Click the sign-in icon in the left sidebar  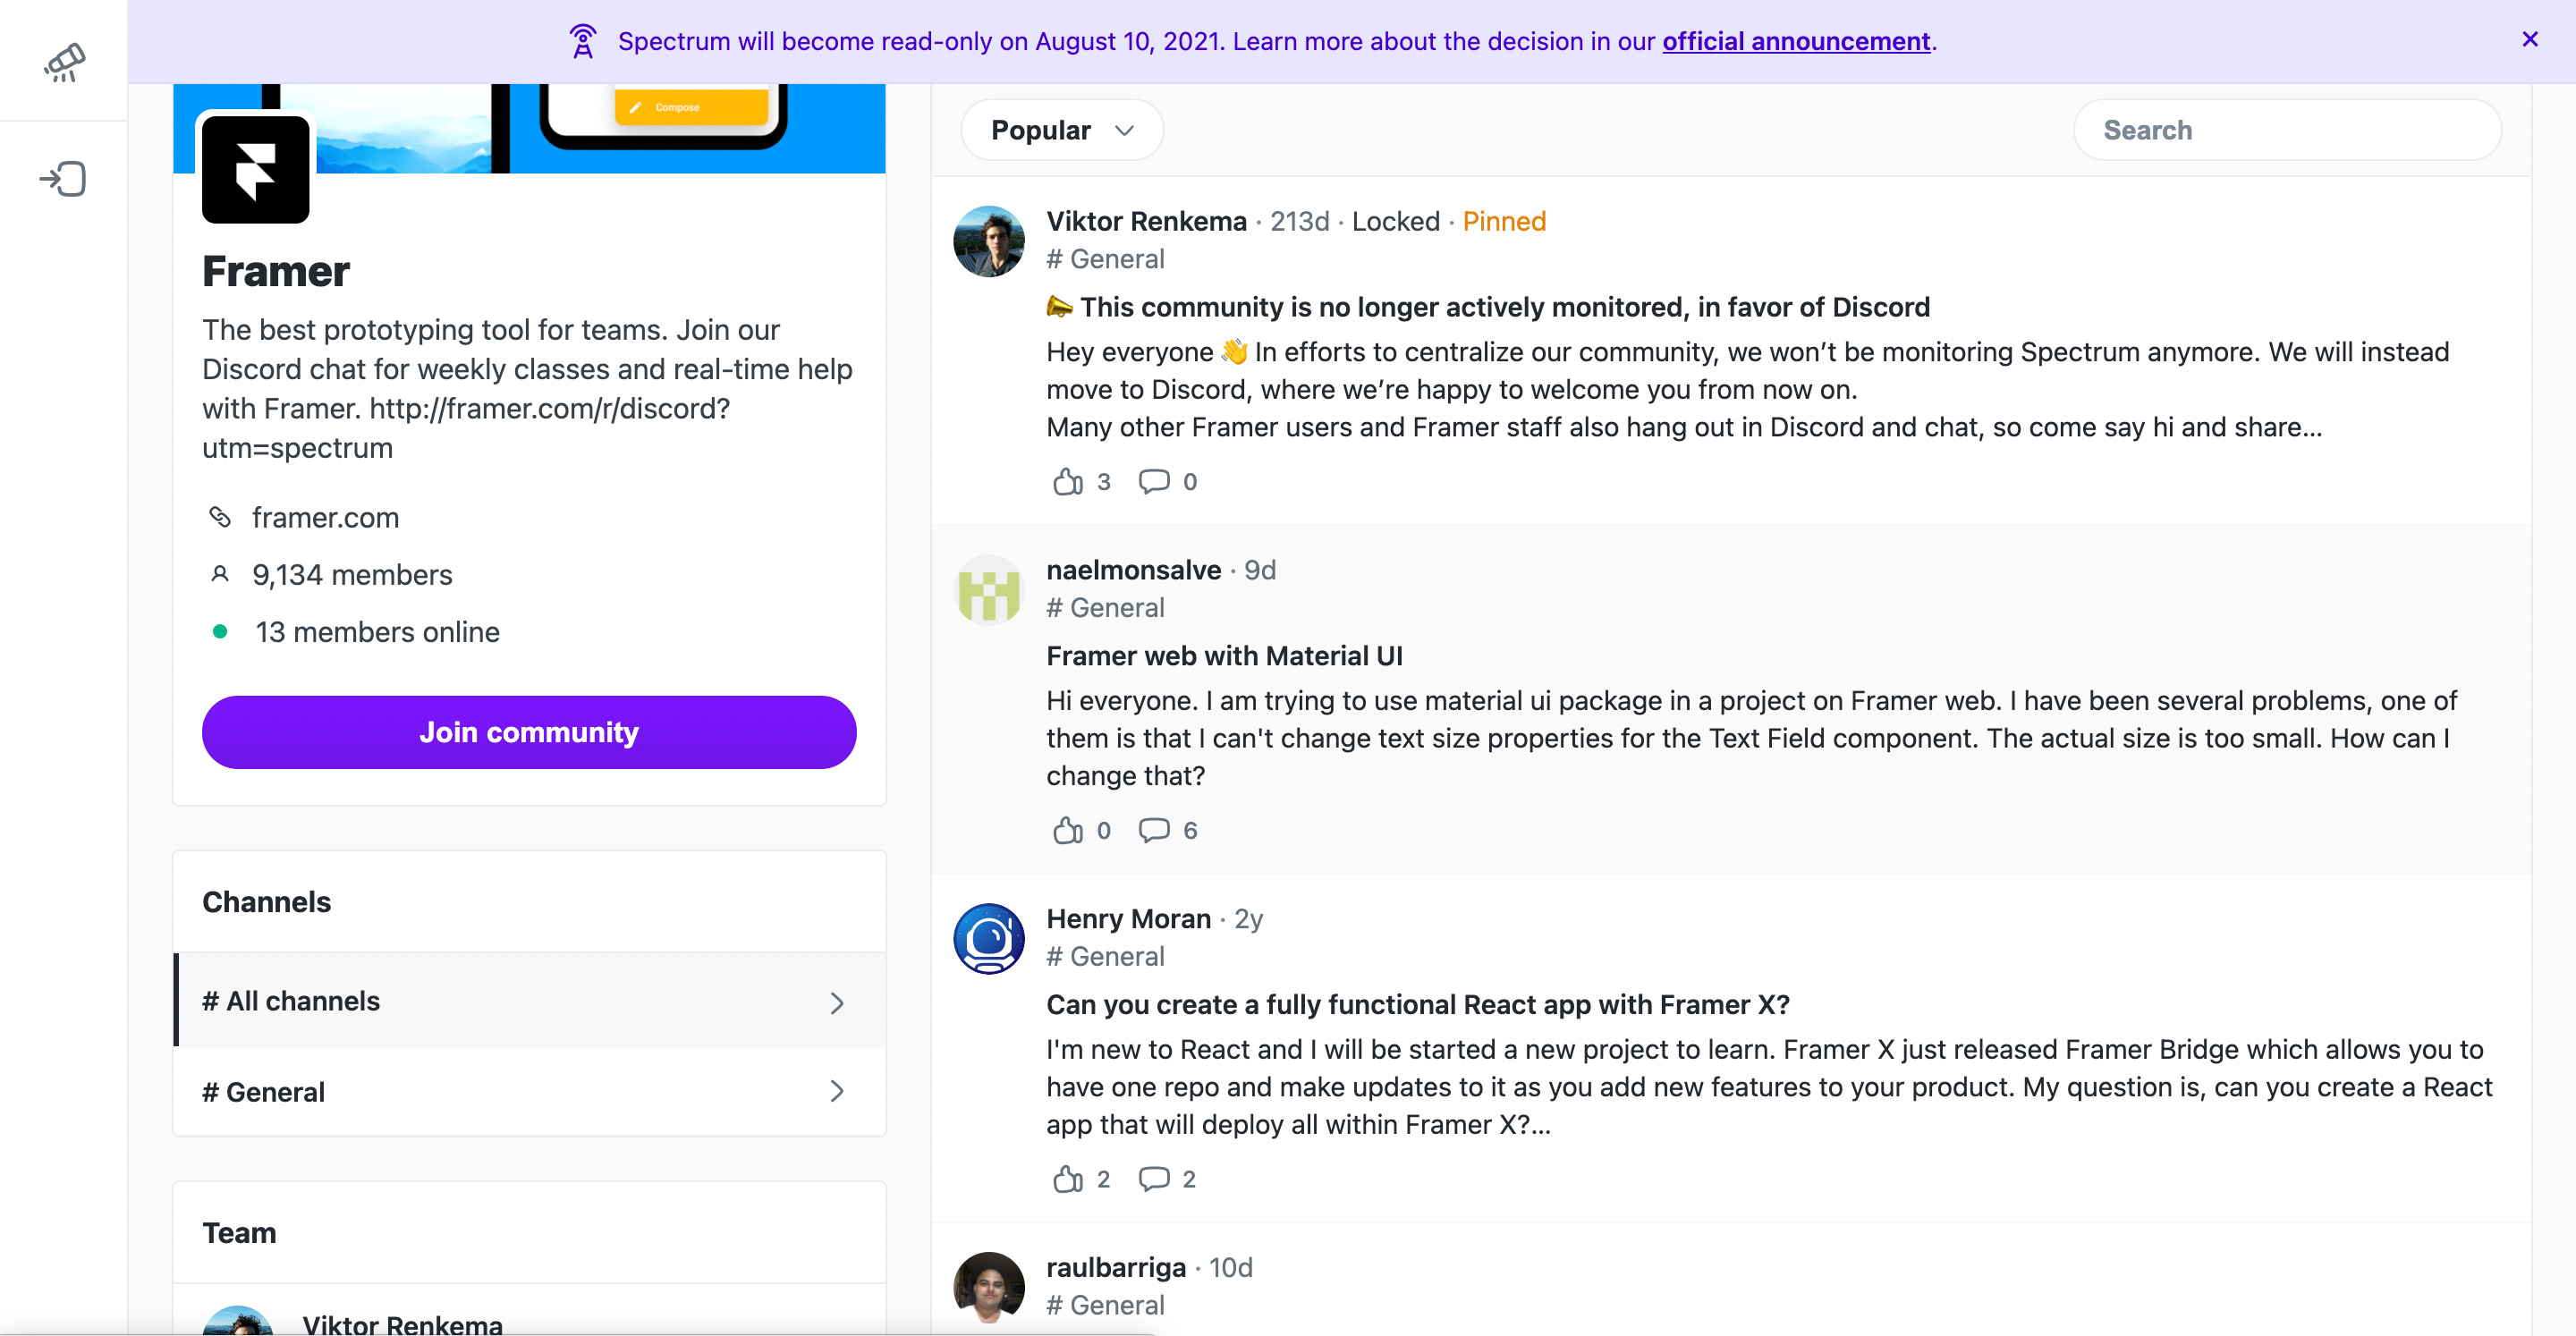pyautogui.click(x=63, y=178)
